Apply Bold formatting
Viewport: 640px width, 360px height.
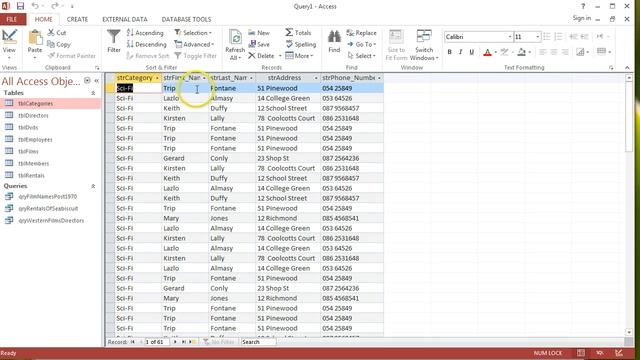(449, 52)
